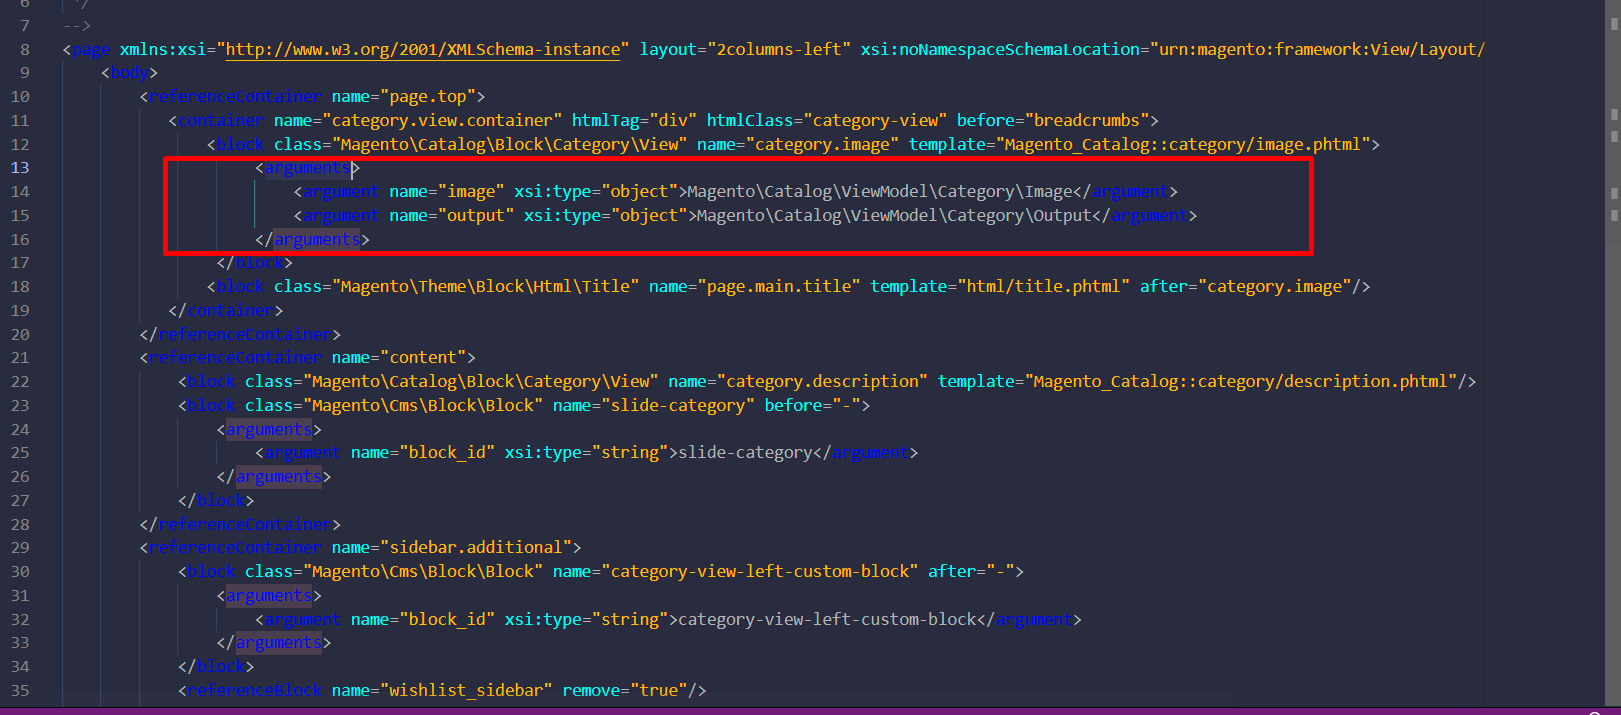This screenshot has height=715, width=1621.
Task: Select line number 8 in gutter
Action: [25, 49]
